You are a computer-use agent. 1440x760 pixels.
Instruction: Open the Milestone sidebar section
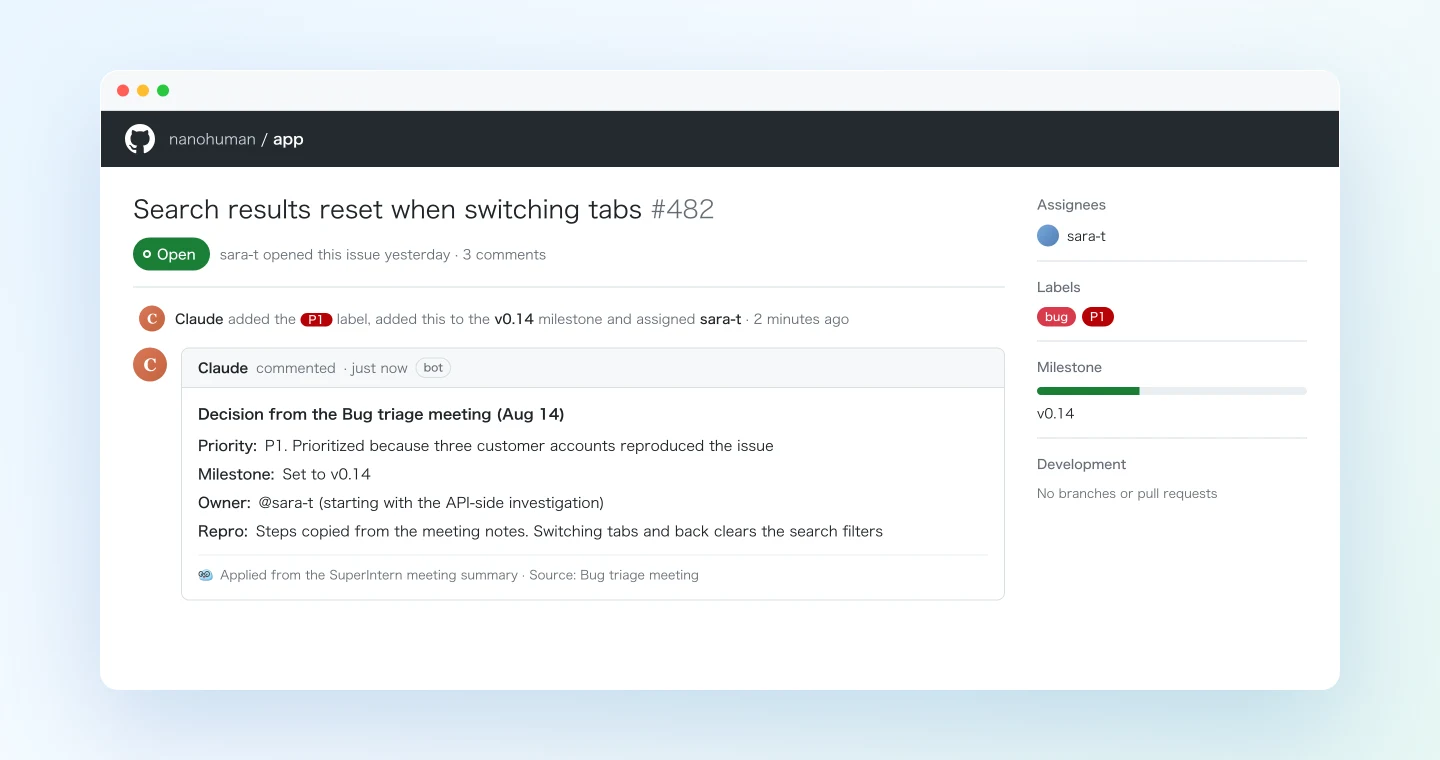pos(1069,367)
